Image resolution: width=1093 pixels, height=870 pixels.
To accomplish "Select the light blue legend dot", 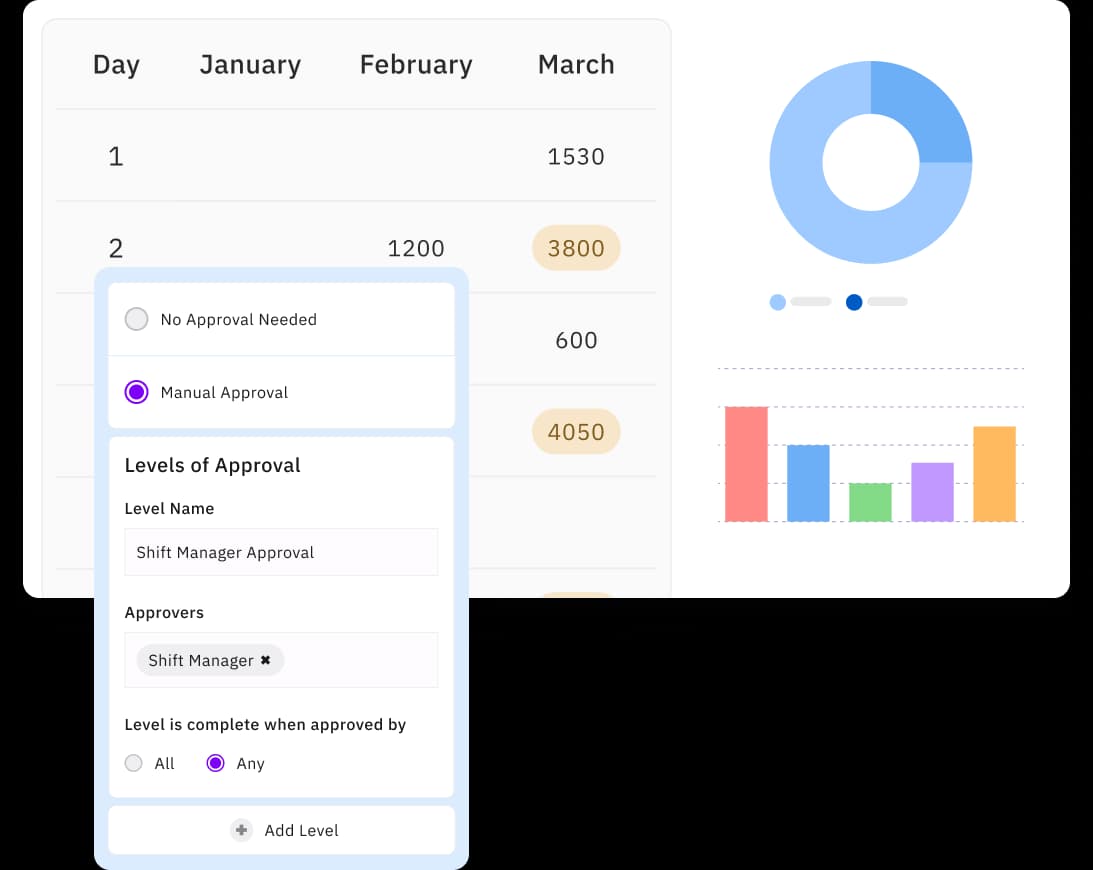I will tap(778, 301).
